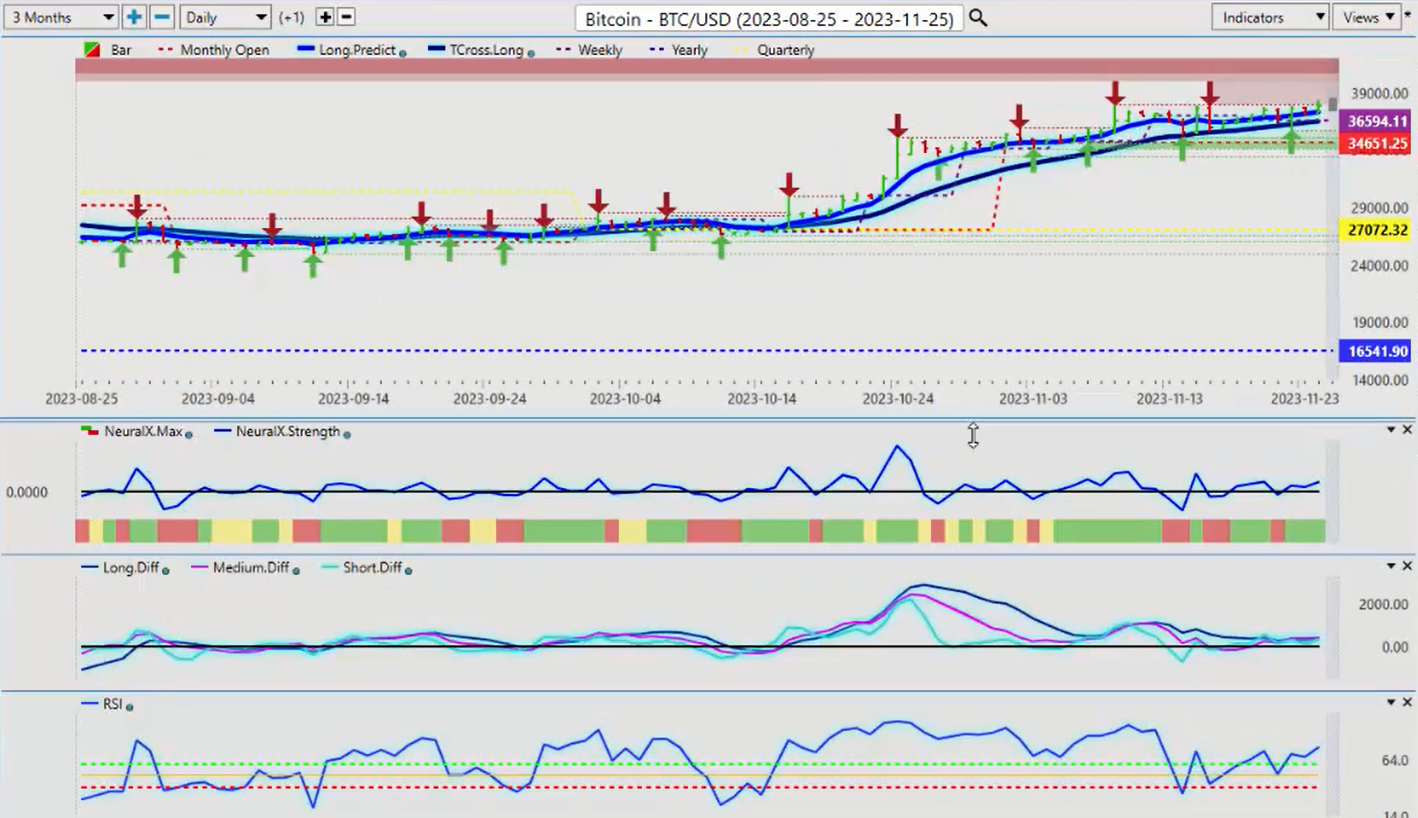Toggle the Yearly legend entry
This screenshot has height=818, width=1418.
click(x=690, y=49)
